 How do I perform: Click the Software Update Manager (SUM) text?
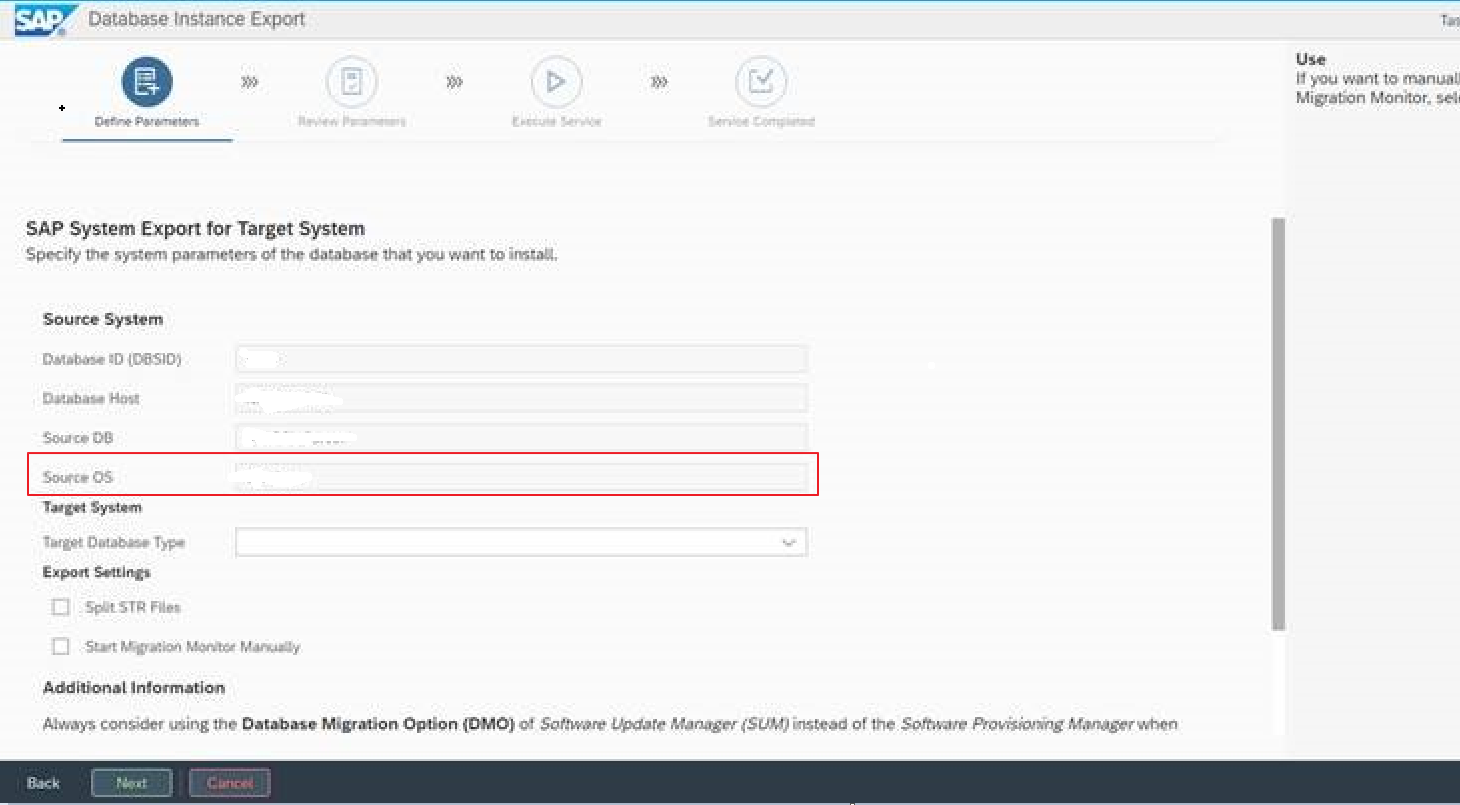664,724
